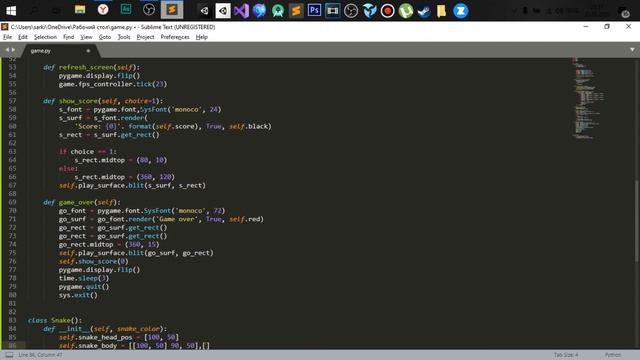This screenshot has width=640, height=360.
Task: Open the tab list dropdown arrow
Action: pos(632,50)
